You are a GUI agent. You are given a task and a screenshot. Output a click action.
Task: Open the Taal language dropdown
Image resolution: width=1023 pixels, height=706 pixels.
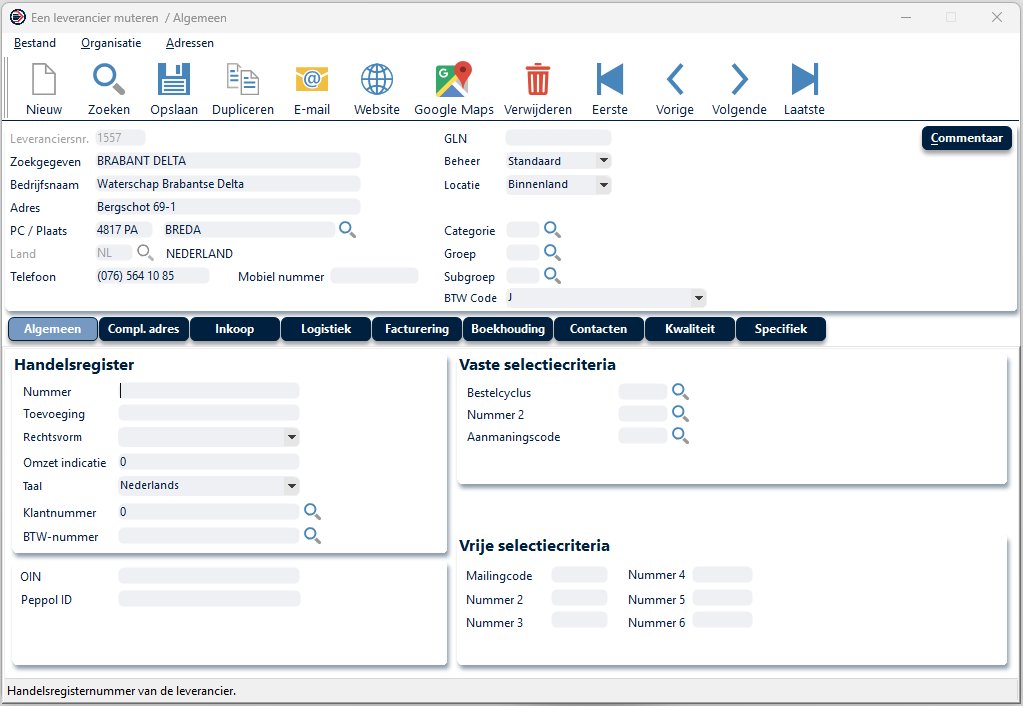(x=291, y=486)
